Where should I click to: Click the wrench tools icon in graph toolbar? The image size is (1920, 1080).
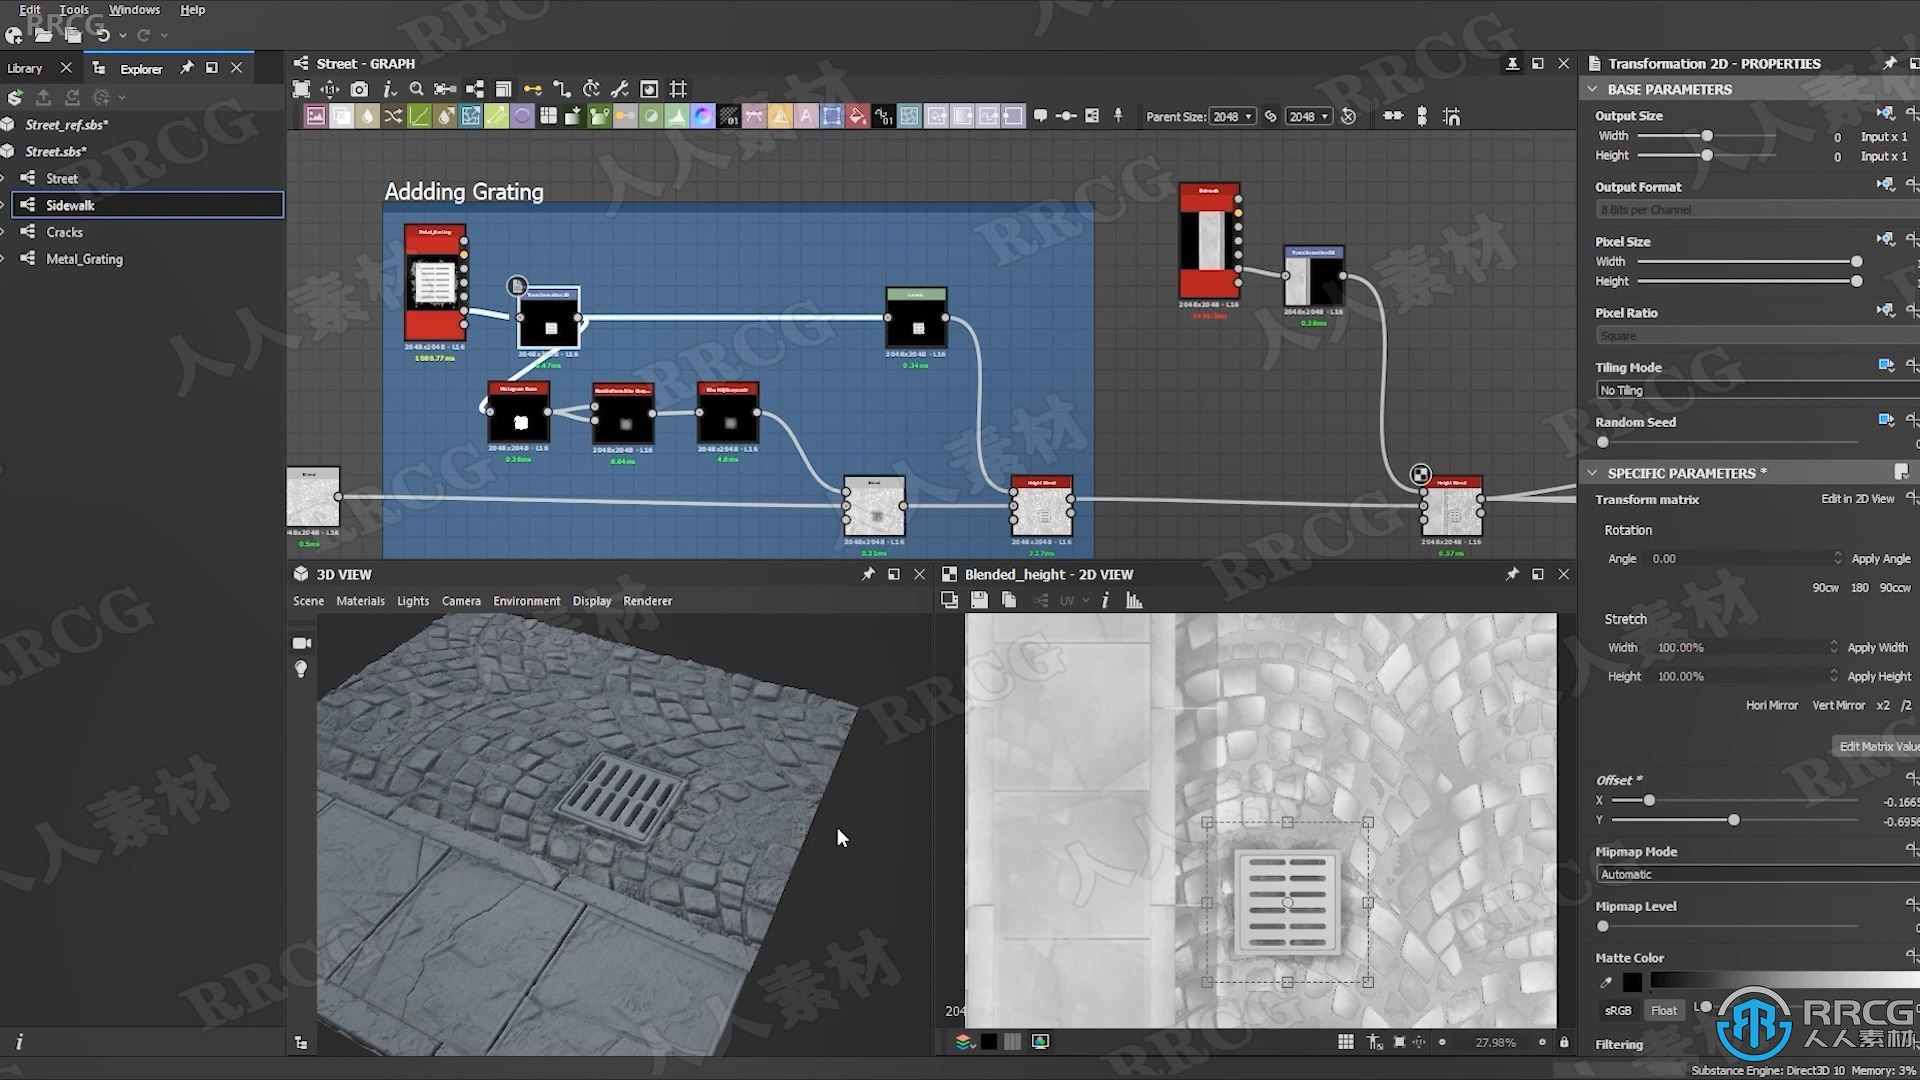click(620, 89)
